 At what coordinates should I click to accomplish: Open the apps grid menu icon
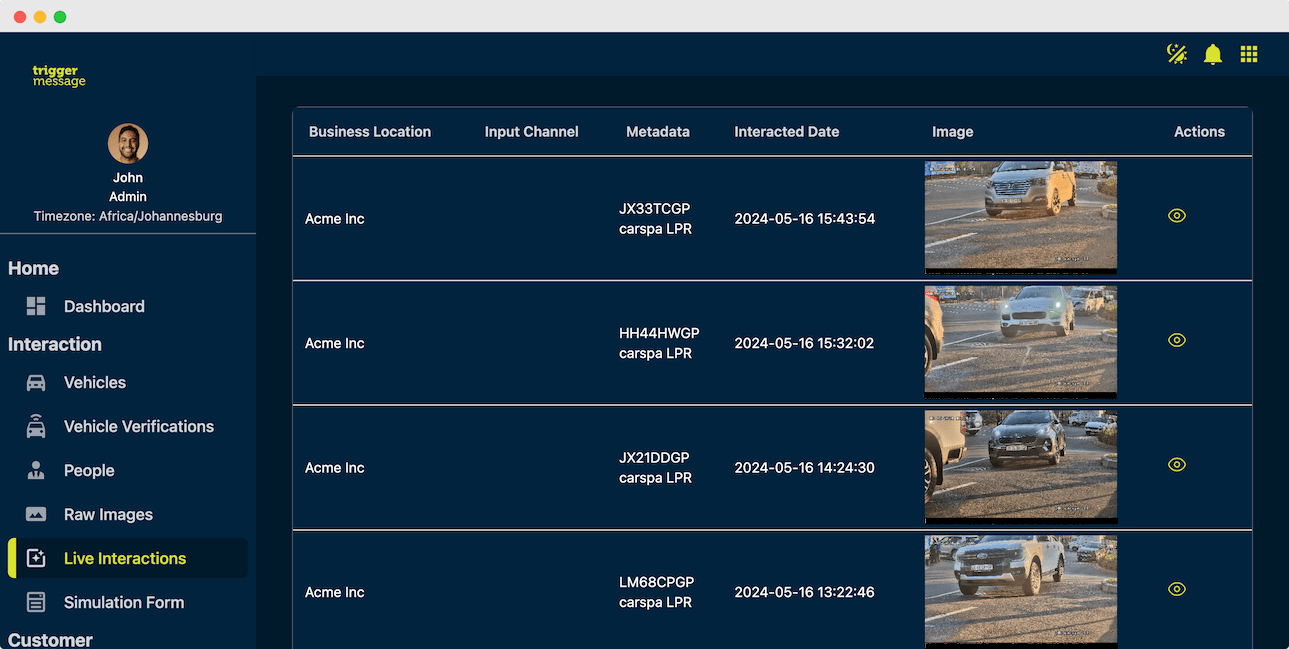tap(1249, 54)
